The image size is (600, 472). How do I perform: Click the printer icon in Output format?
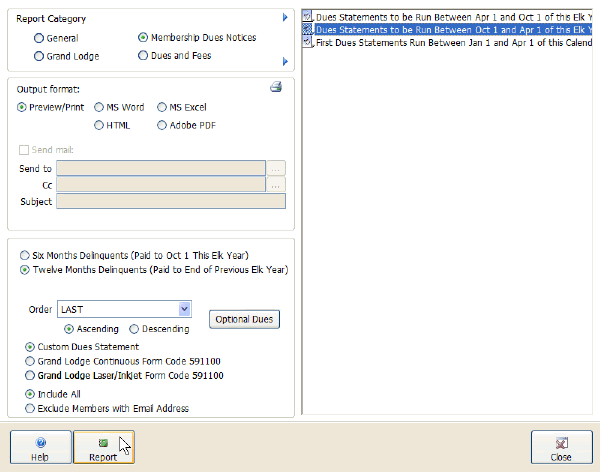[275, 88]
